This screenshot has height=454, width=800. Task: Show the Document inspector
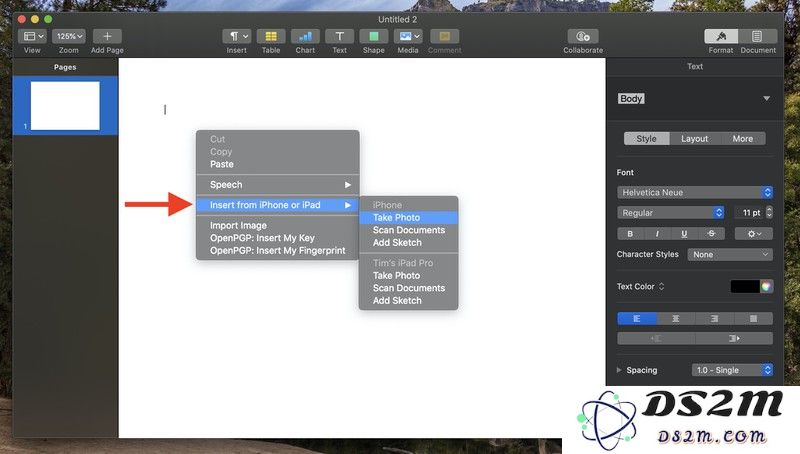click(757, 36)
